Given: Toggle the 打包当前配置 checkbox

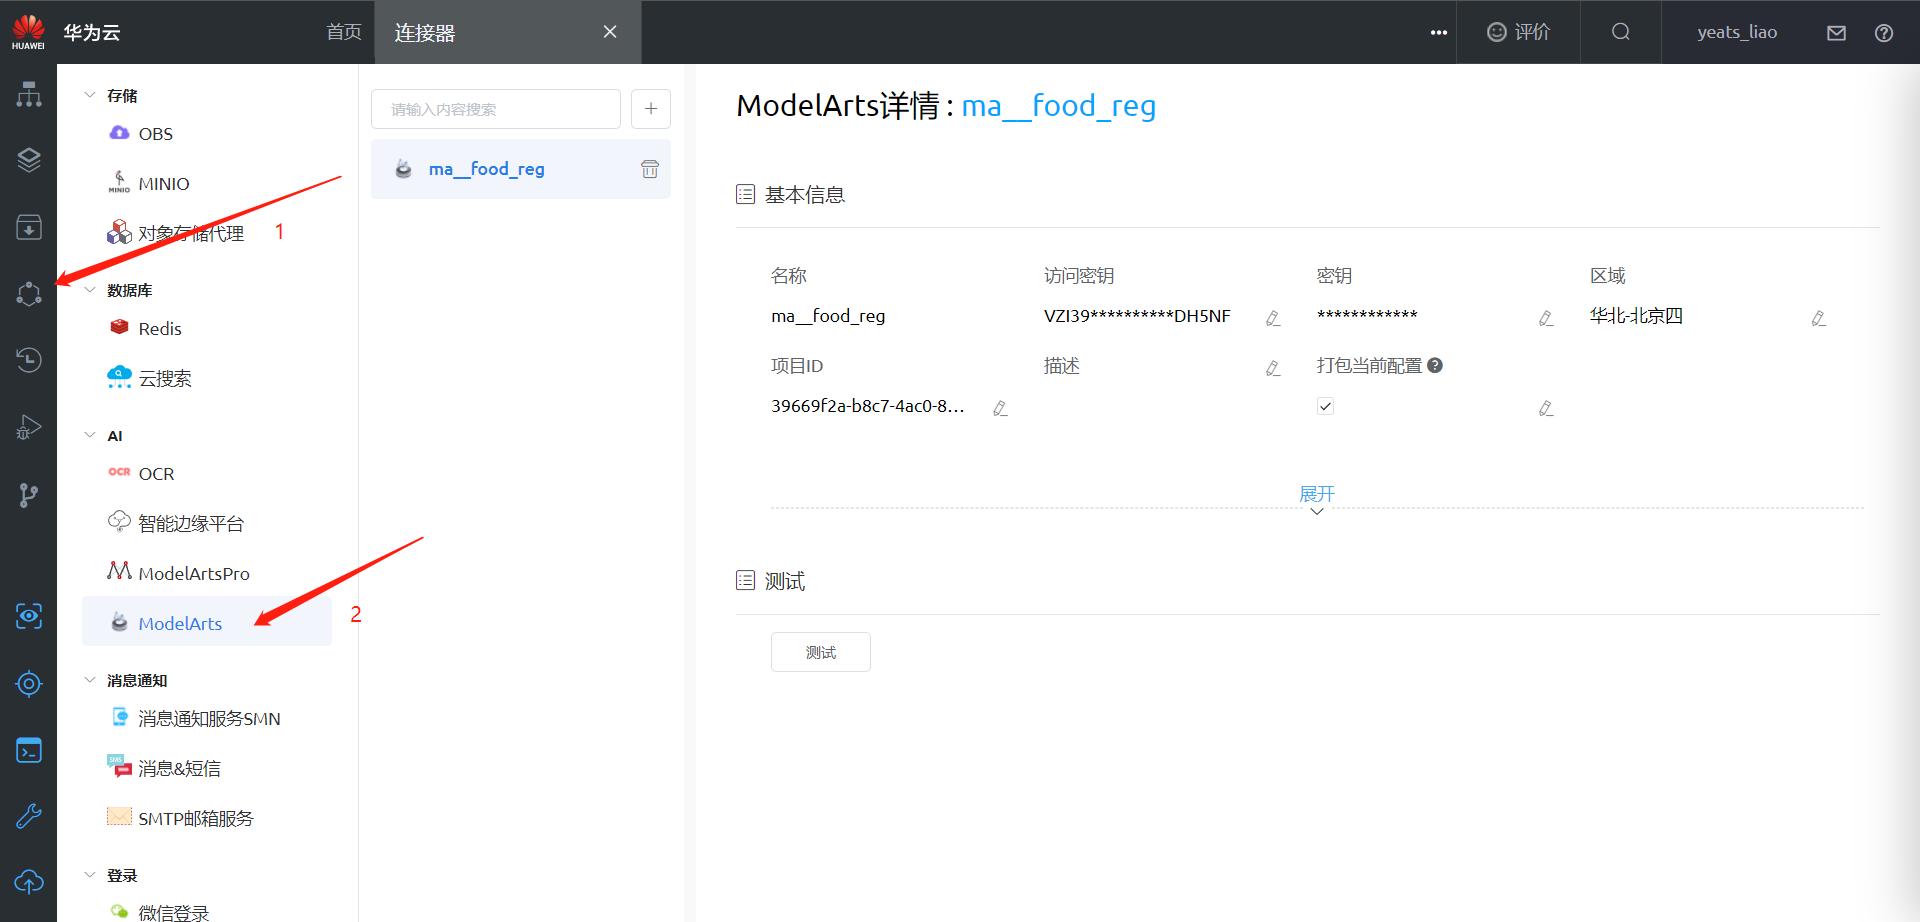Looking at the screenshot, I should (1325, 406).
